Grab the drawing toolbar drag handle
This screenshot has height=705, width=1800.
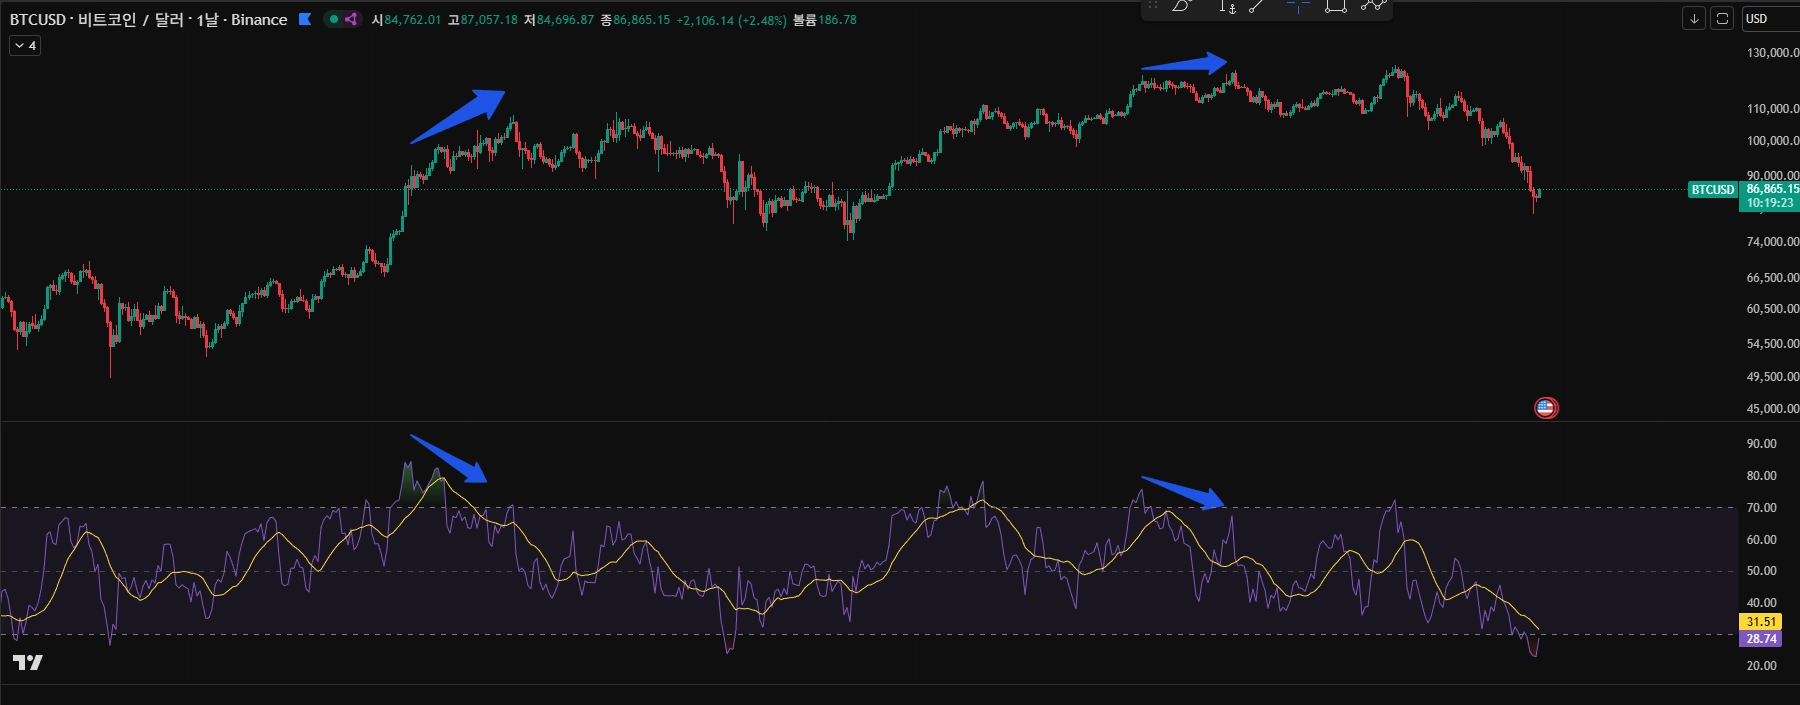(x=1152, y=6)
